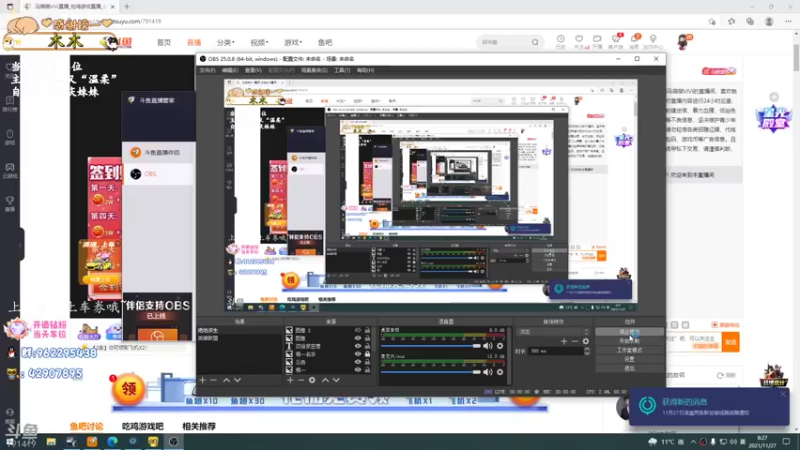Open transition properties gear icon
Screen dimensions: 800x450
pyautogui.click(x=586, y=341)
